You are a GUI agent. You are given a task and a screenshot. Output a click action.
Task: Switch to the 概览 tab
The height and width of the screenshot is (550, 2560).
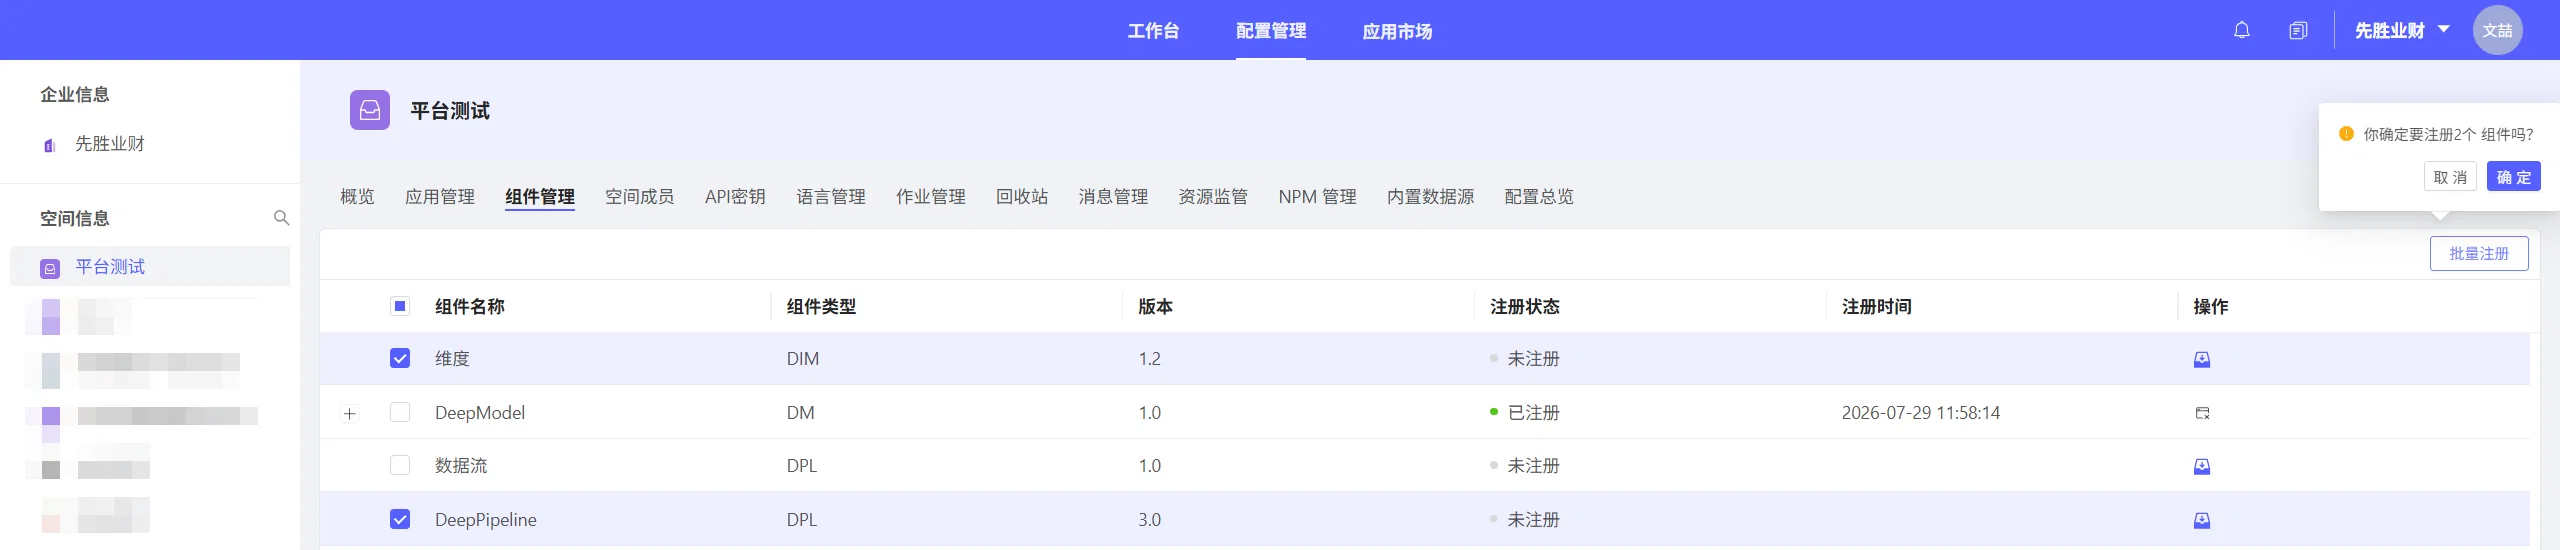pyautogui.click(x=357, y=196)
